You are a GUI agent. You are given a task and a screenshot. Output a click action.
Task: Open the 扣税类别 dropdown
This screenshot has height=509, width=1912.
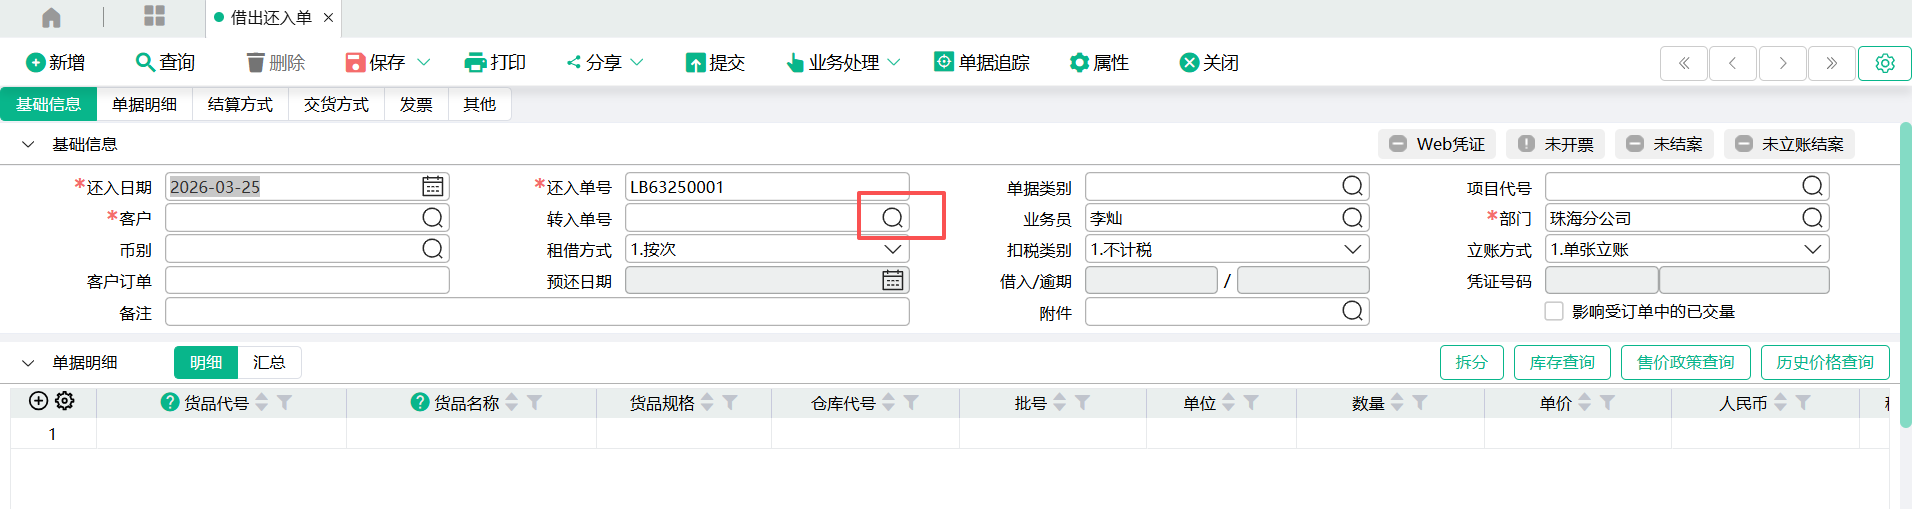coord(1352,250)
